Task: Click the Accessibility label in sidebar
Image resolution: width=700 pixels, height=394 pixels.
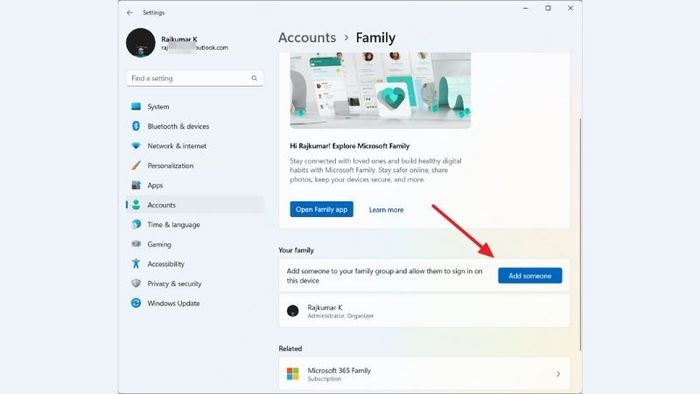Action: point(166,264)
